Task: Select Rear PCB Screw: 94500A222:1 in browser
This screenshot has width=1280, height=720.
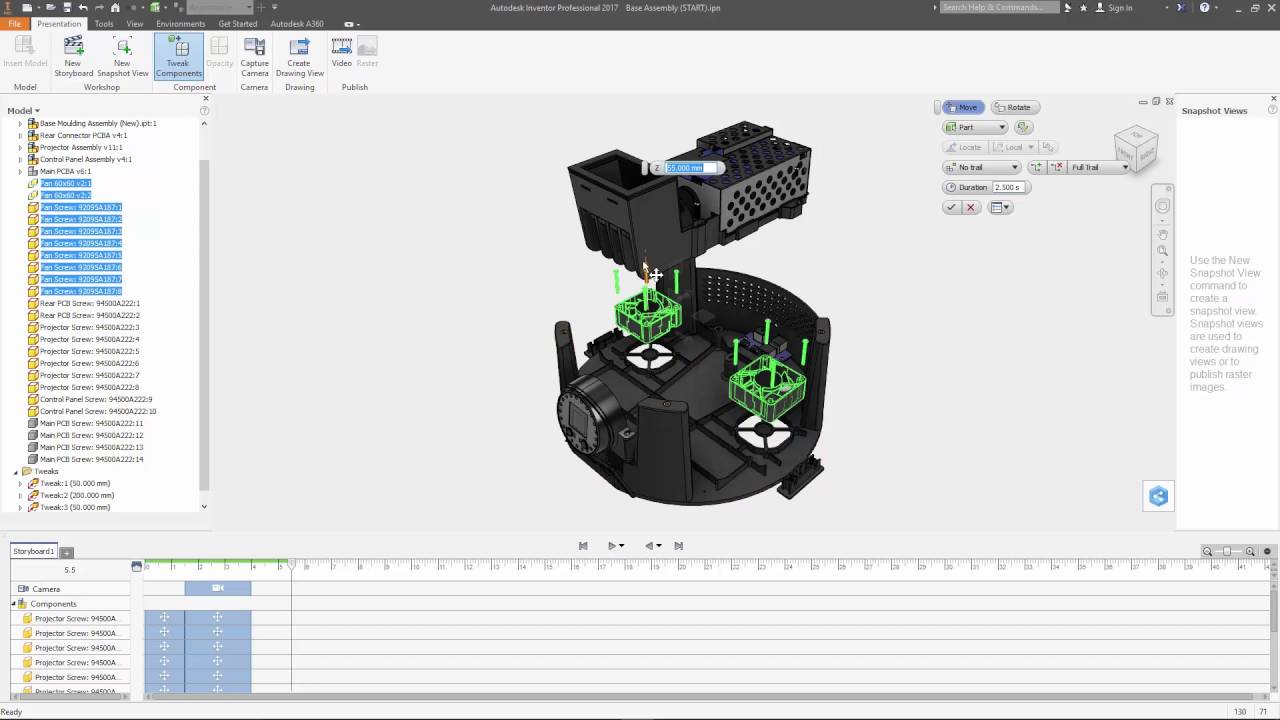Action: coord(90,303)
